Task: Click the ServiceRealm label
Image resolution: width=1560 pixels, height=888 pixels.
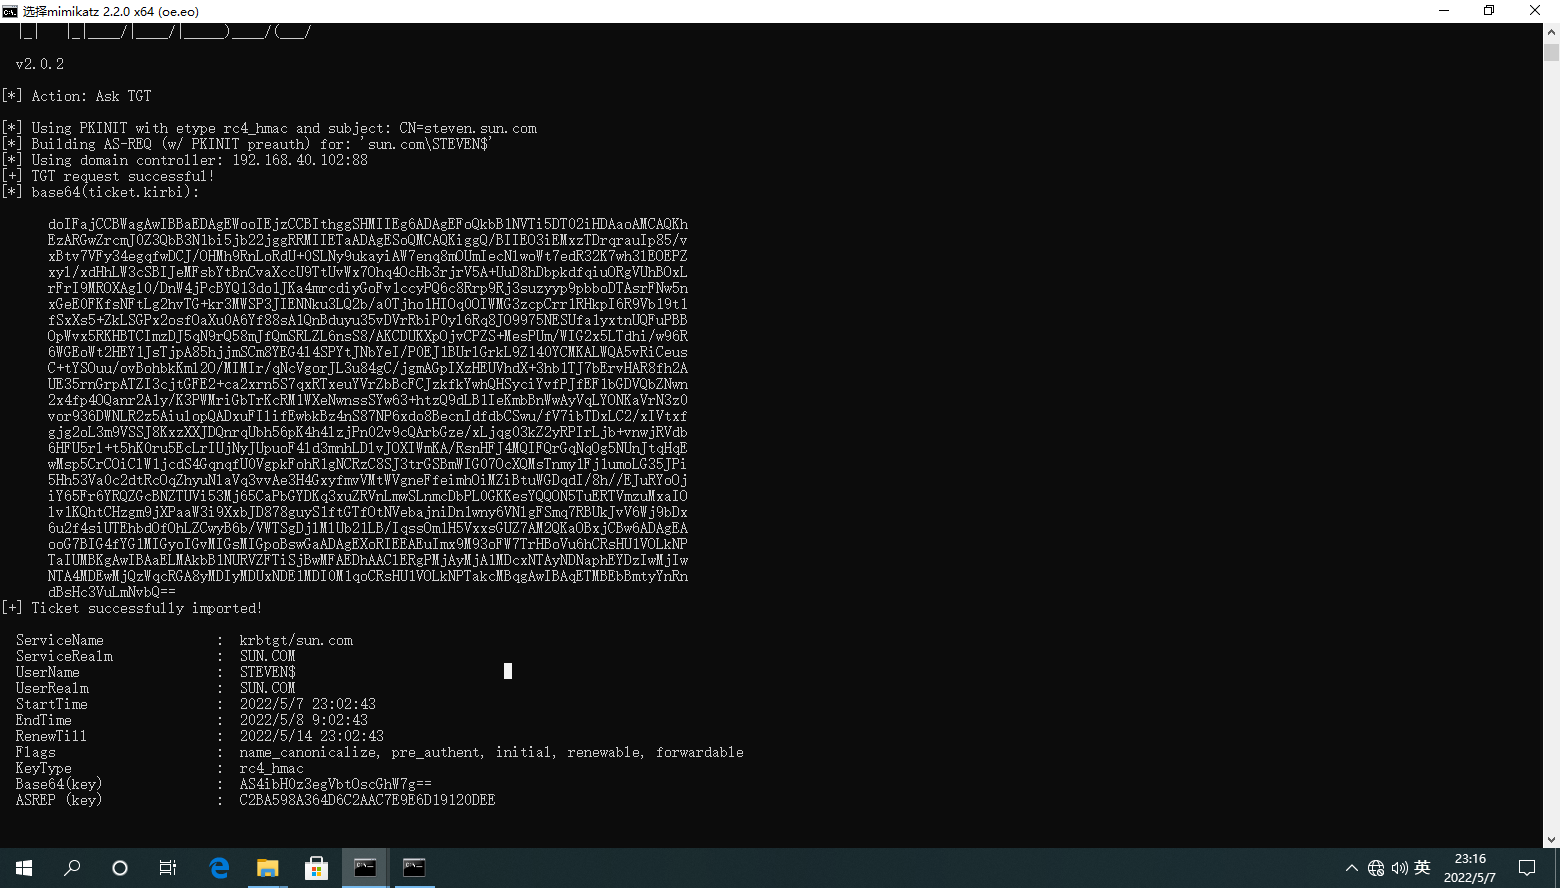Action: pos(64,656)
